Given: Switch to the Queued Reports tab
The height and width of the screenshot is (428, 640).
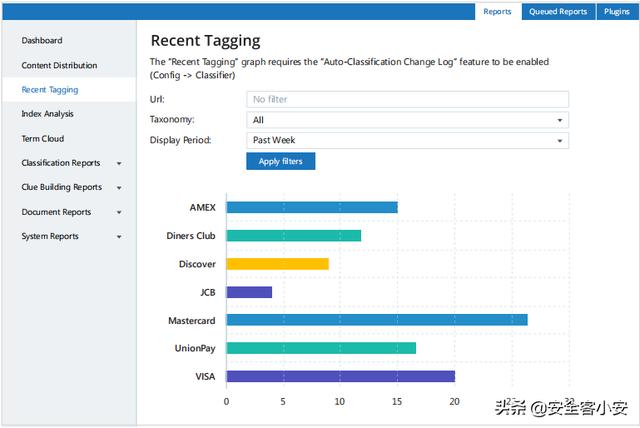Looking at the screenshot, I should (x=558, y=11).
